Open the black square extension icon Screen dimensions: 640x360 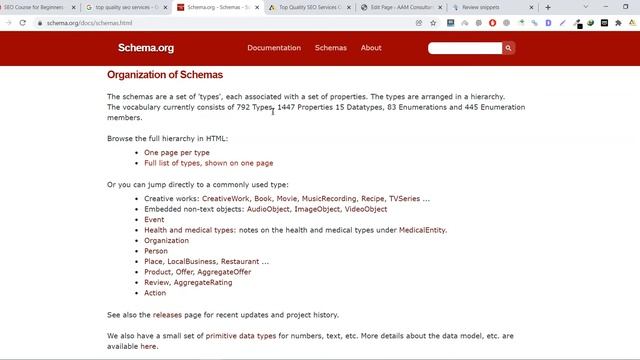[x=604, y=23]
